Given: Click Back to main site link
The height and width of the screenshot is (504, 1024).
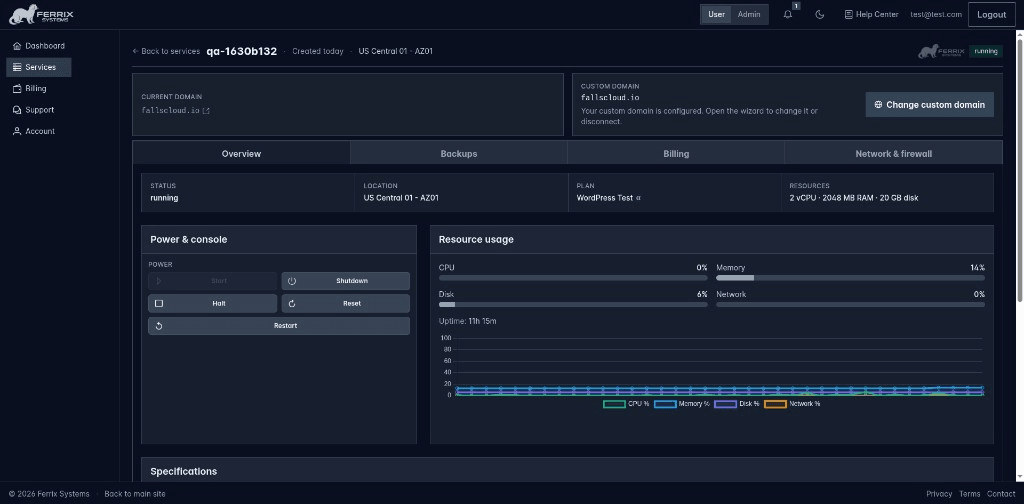Looking at the screenshot, I should tap(135, 494).
